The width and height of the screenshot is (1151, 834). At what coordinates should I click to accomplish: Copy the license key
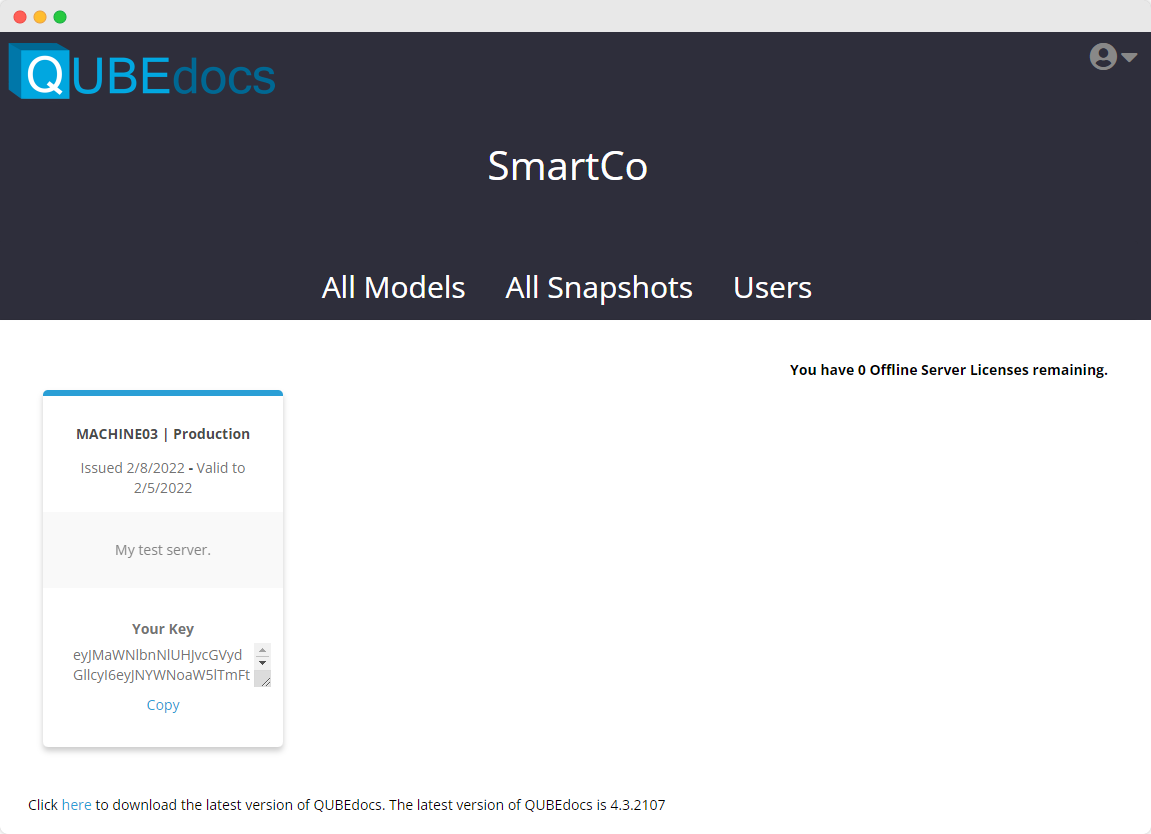point(163,705)
